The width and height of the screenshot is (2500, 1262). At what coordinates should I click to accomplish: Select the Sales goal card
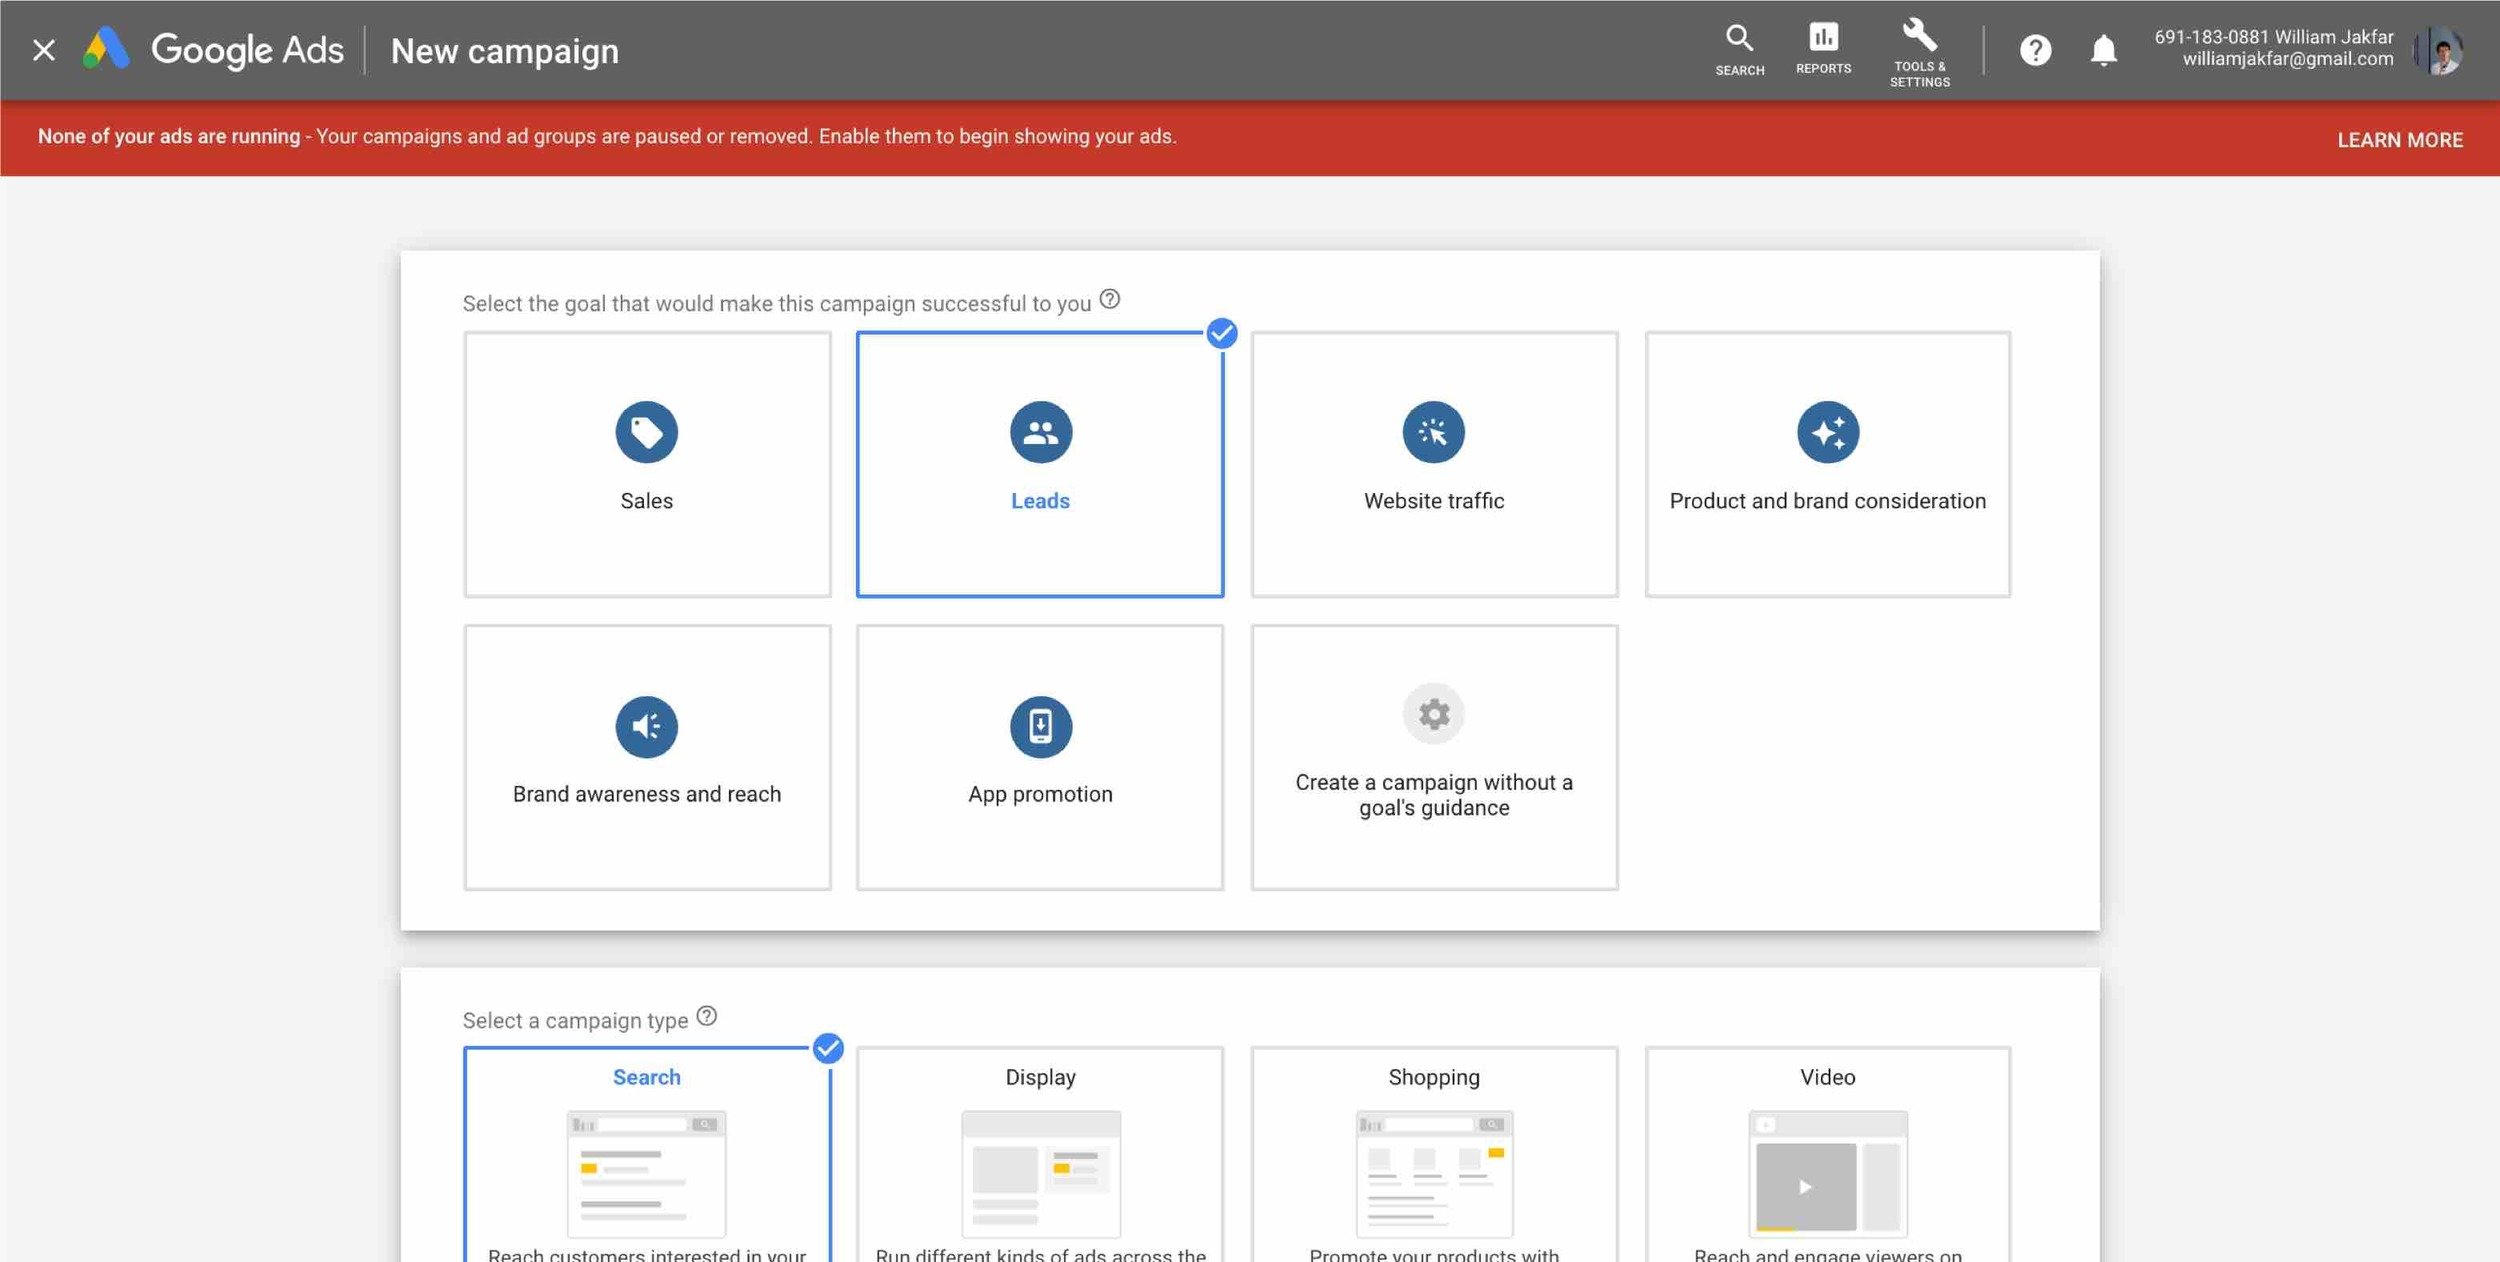pyautogui.click(x=647, y=465)
